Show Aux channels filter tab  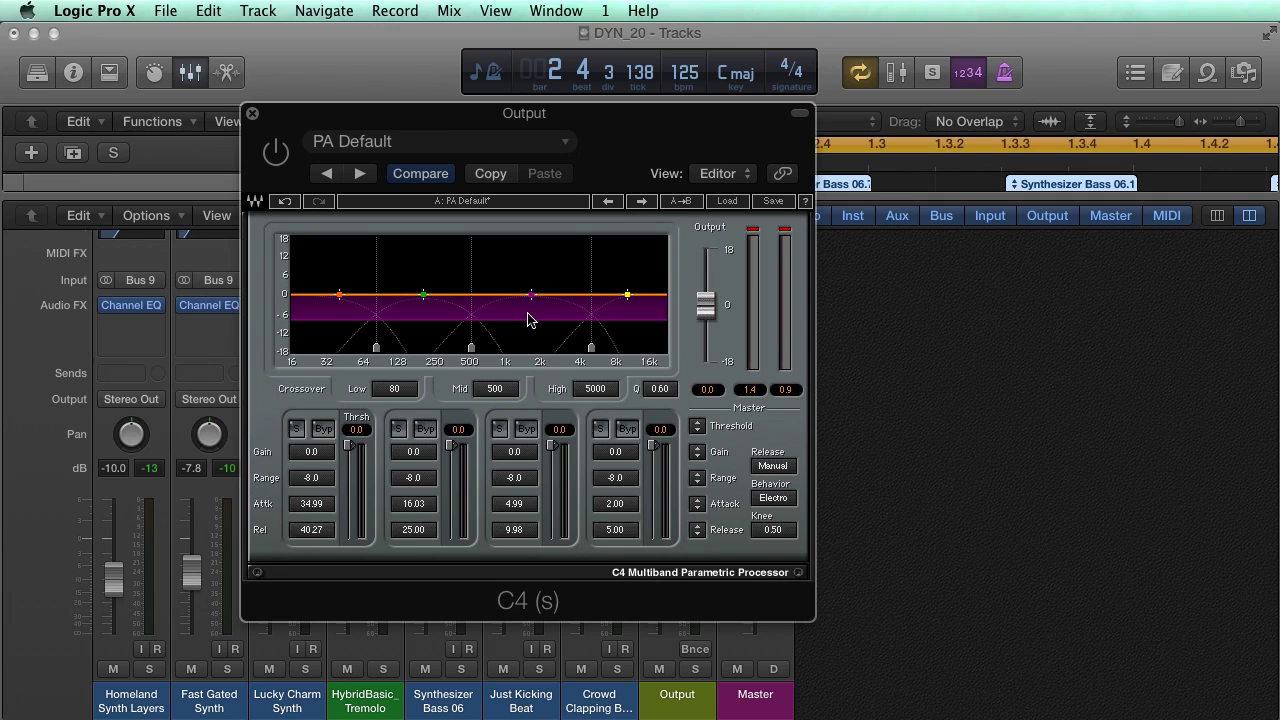[x=897, y=215]
